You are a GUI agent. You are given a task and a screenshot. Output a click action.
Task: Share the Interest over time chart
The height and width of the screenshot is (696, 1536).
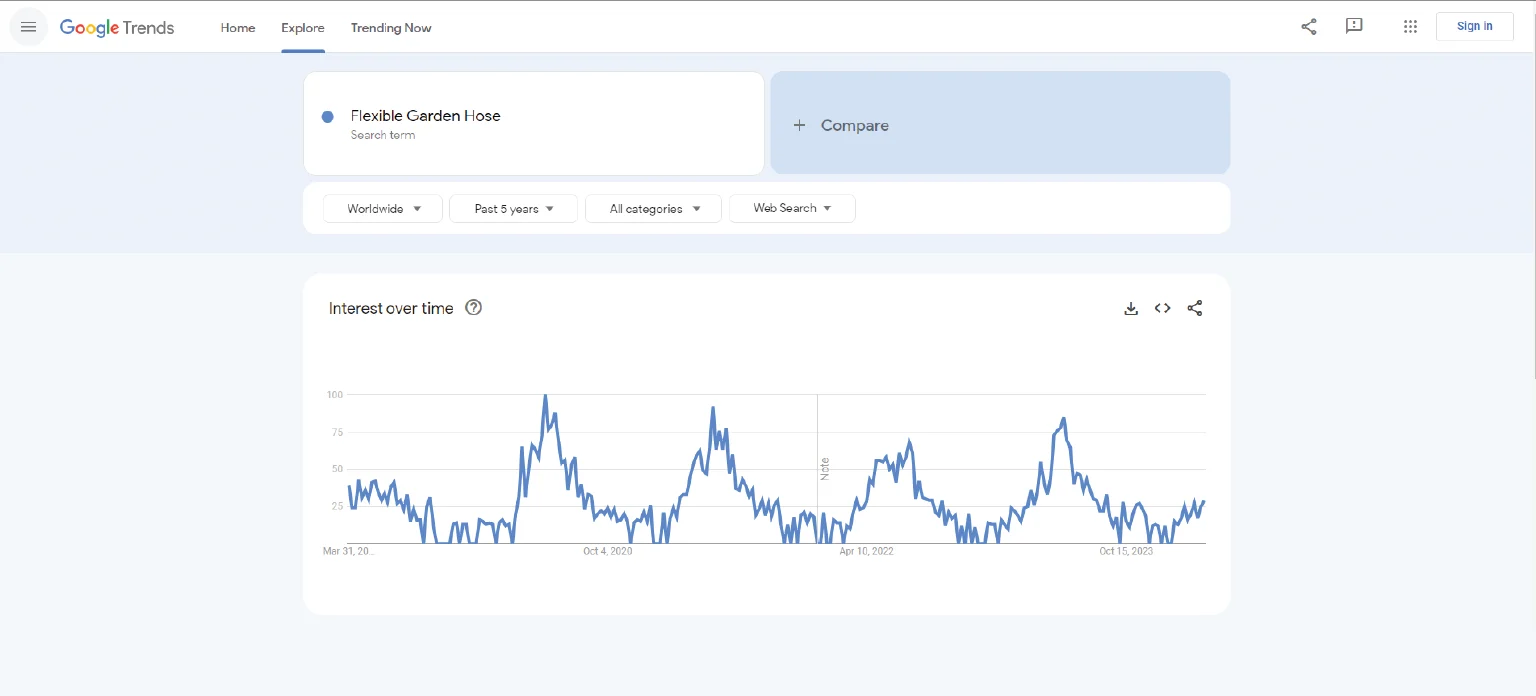click(1194, 309)
